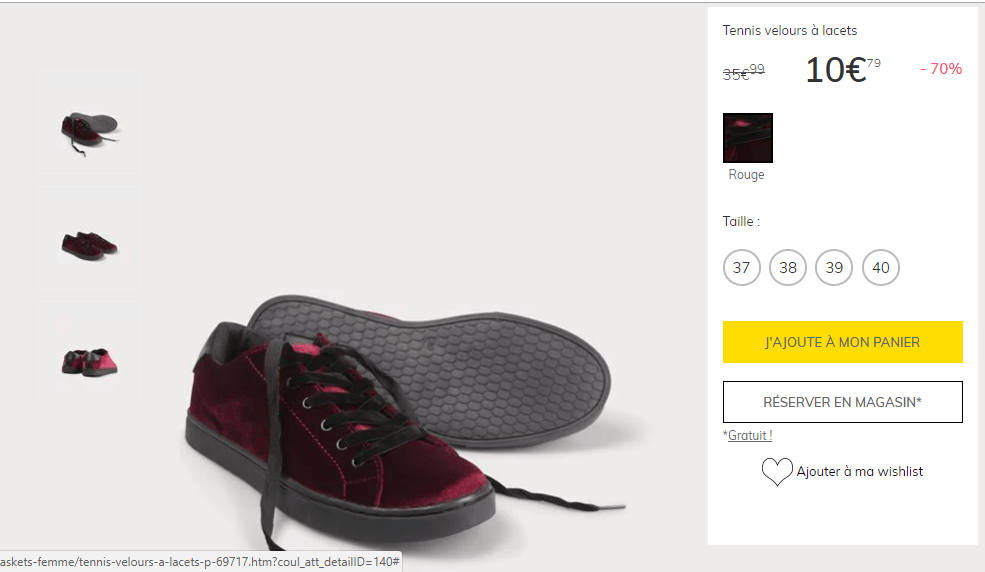
Task: Click the heart wishlist icon
Action: pyautogui.click(x=777, y=472)
